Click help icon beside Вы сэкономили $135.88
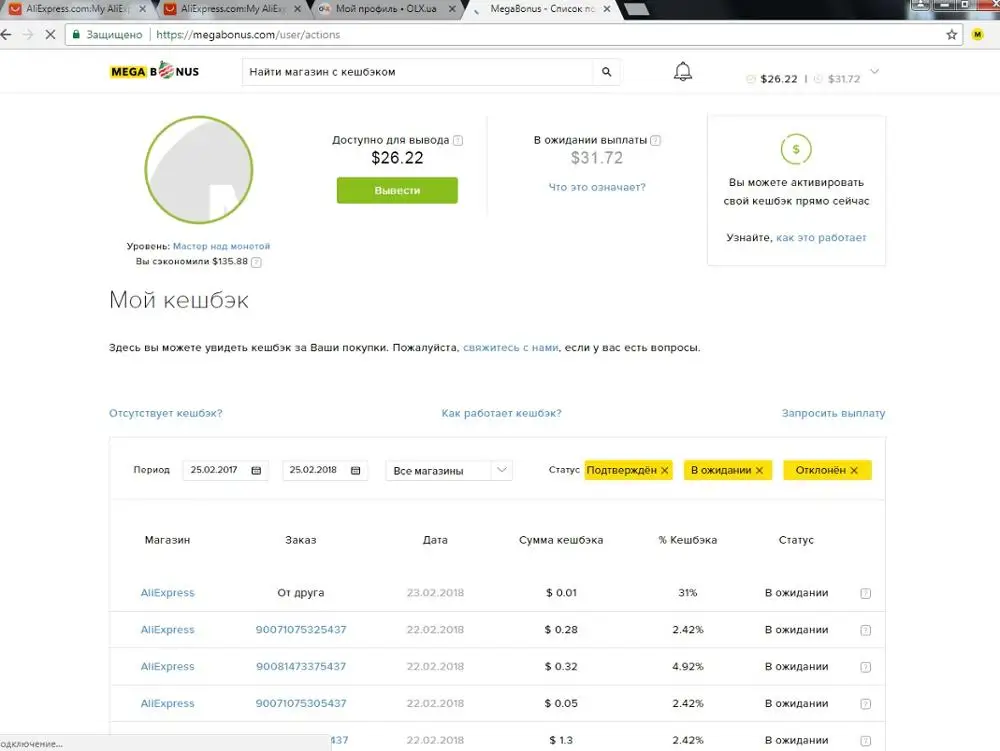The image size is (1000, 751). 256,262
